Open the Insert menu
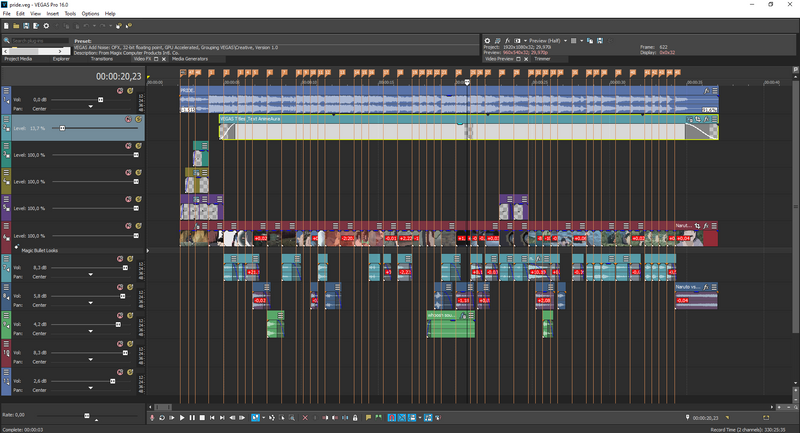Image resolution: width=800 pixels, height=433 pixels. [52, 14]
